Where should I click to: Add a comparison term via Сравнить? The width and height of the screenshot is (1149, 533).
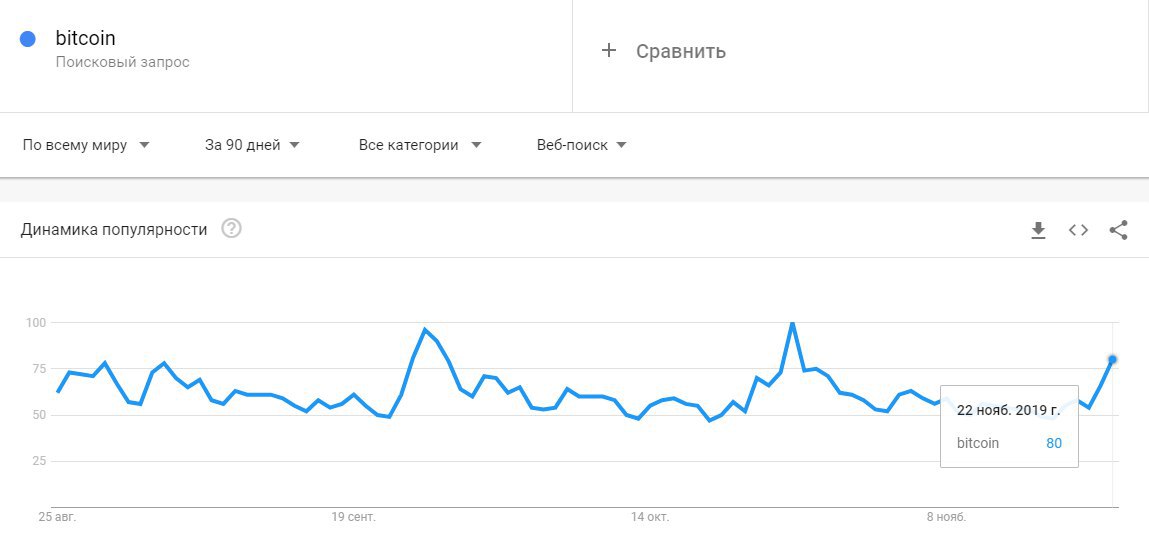[681, 51]
